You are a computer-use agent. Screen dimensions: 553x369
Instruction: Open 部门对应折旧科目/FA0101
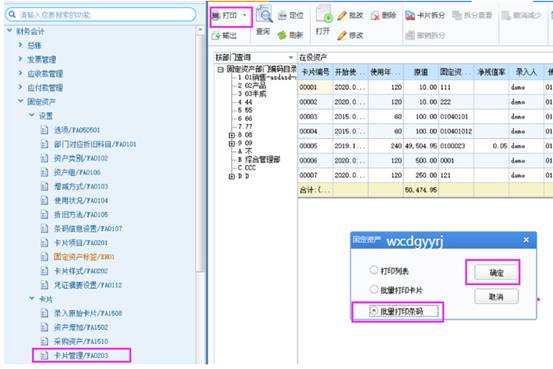pyautogui.click(x=95, y=144)
